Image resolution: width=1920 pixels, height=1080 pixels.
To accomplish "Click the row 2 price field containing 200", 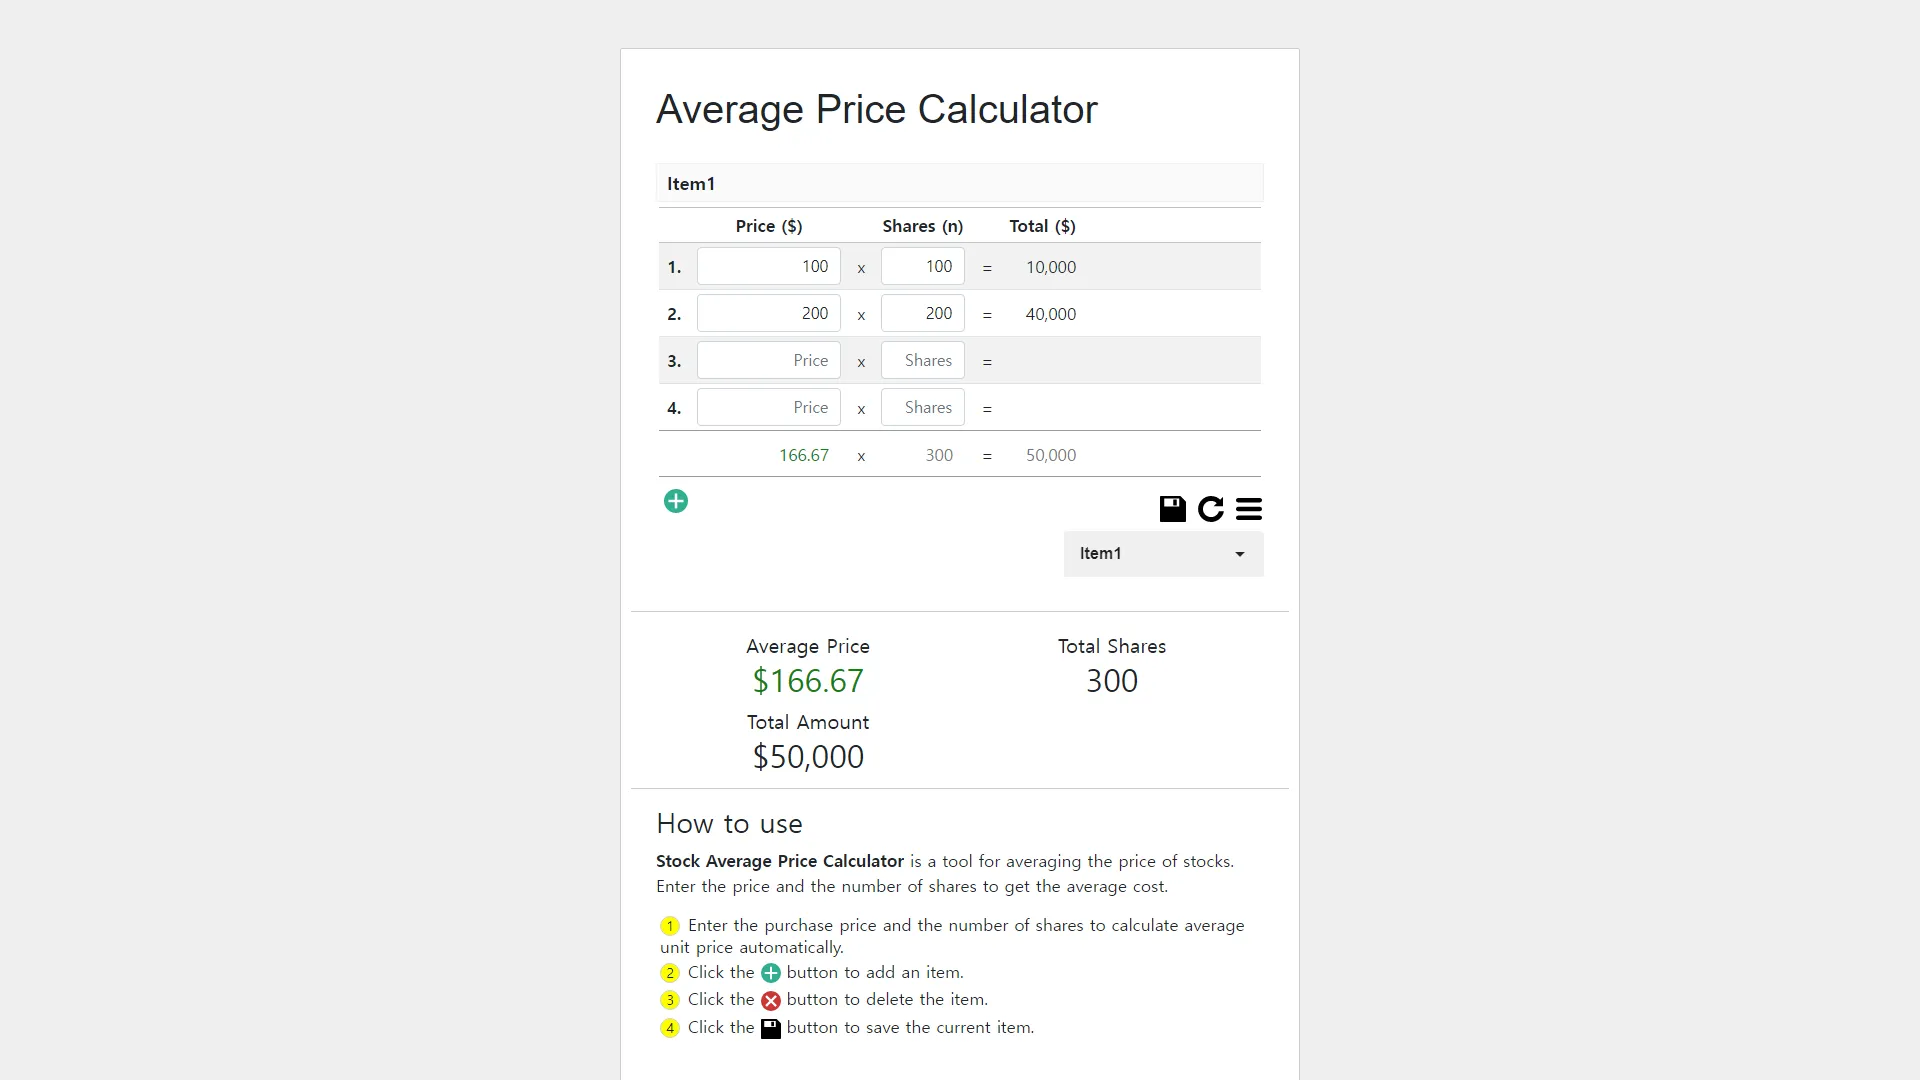I will (x=769, y=313).
